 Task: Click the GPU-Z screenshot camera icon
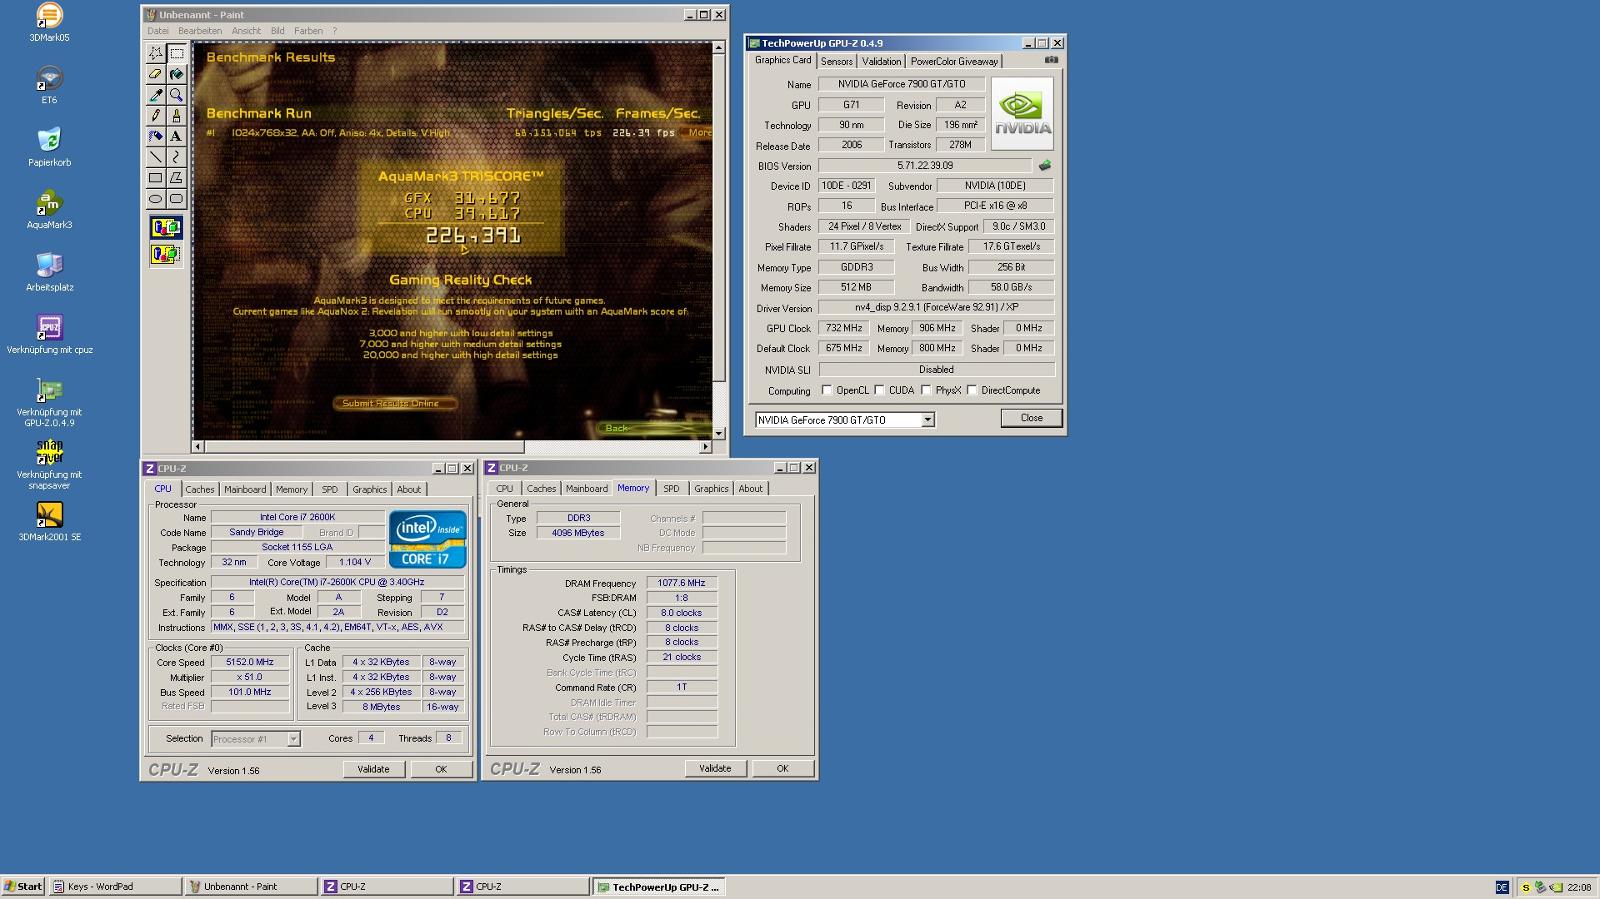point(1051,60)
